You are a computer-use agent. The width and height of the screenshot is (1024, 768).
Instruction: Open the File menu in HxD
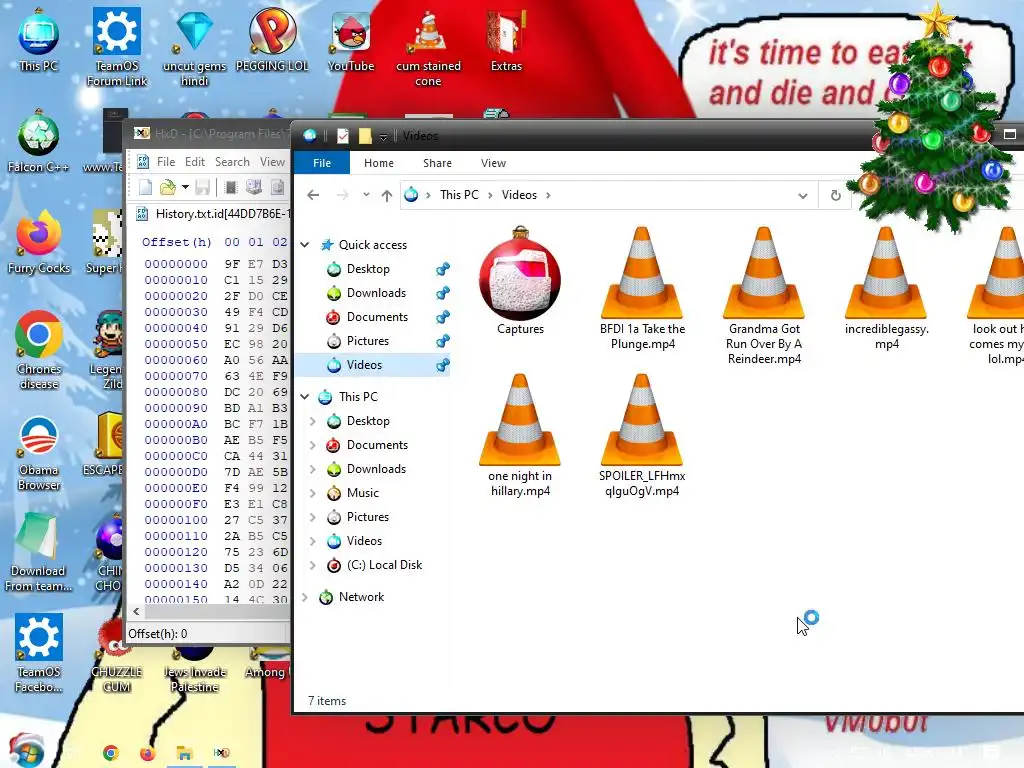coord(166,162)
